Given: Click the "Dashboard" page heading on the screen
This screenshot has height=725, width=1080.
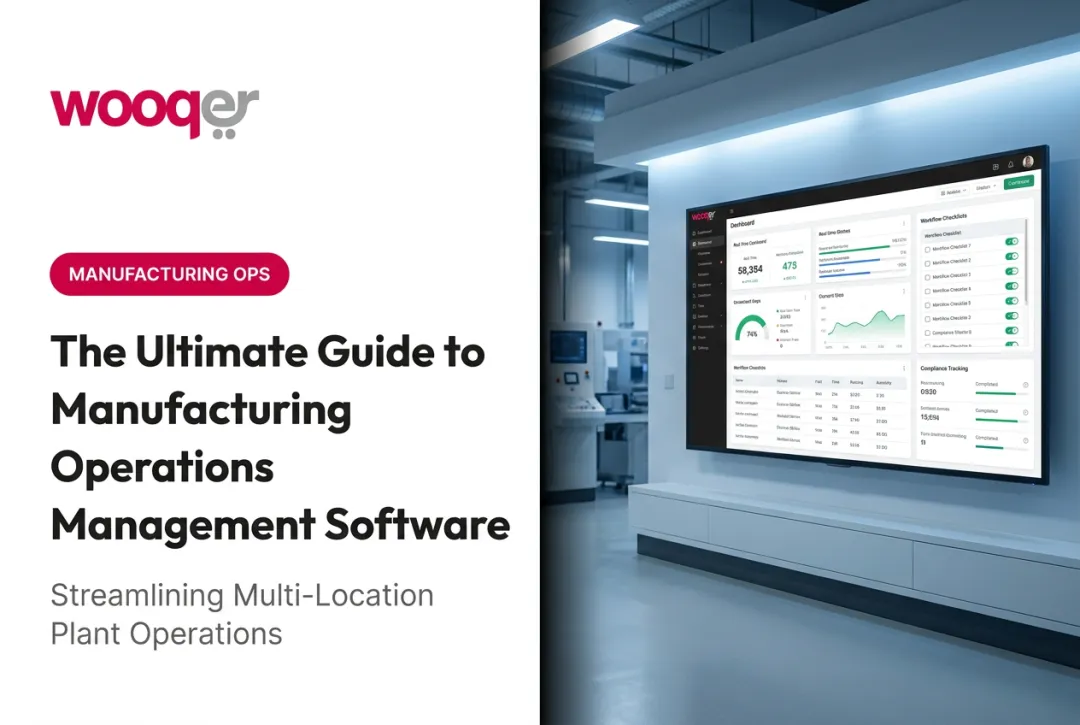Looking at the screenshot, I should (742, 224).
